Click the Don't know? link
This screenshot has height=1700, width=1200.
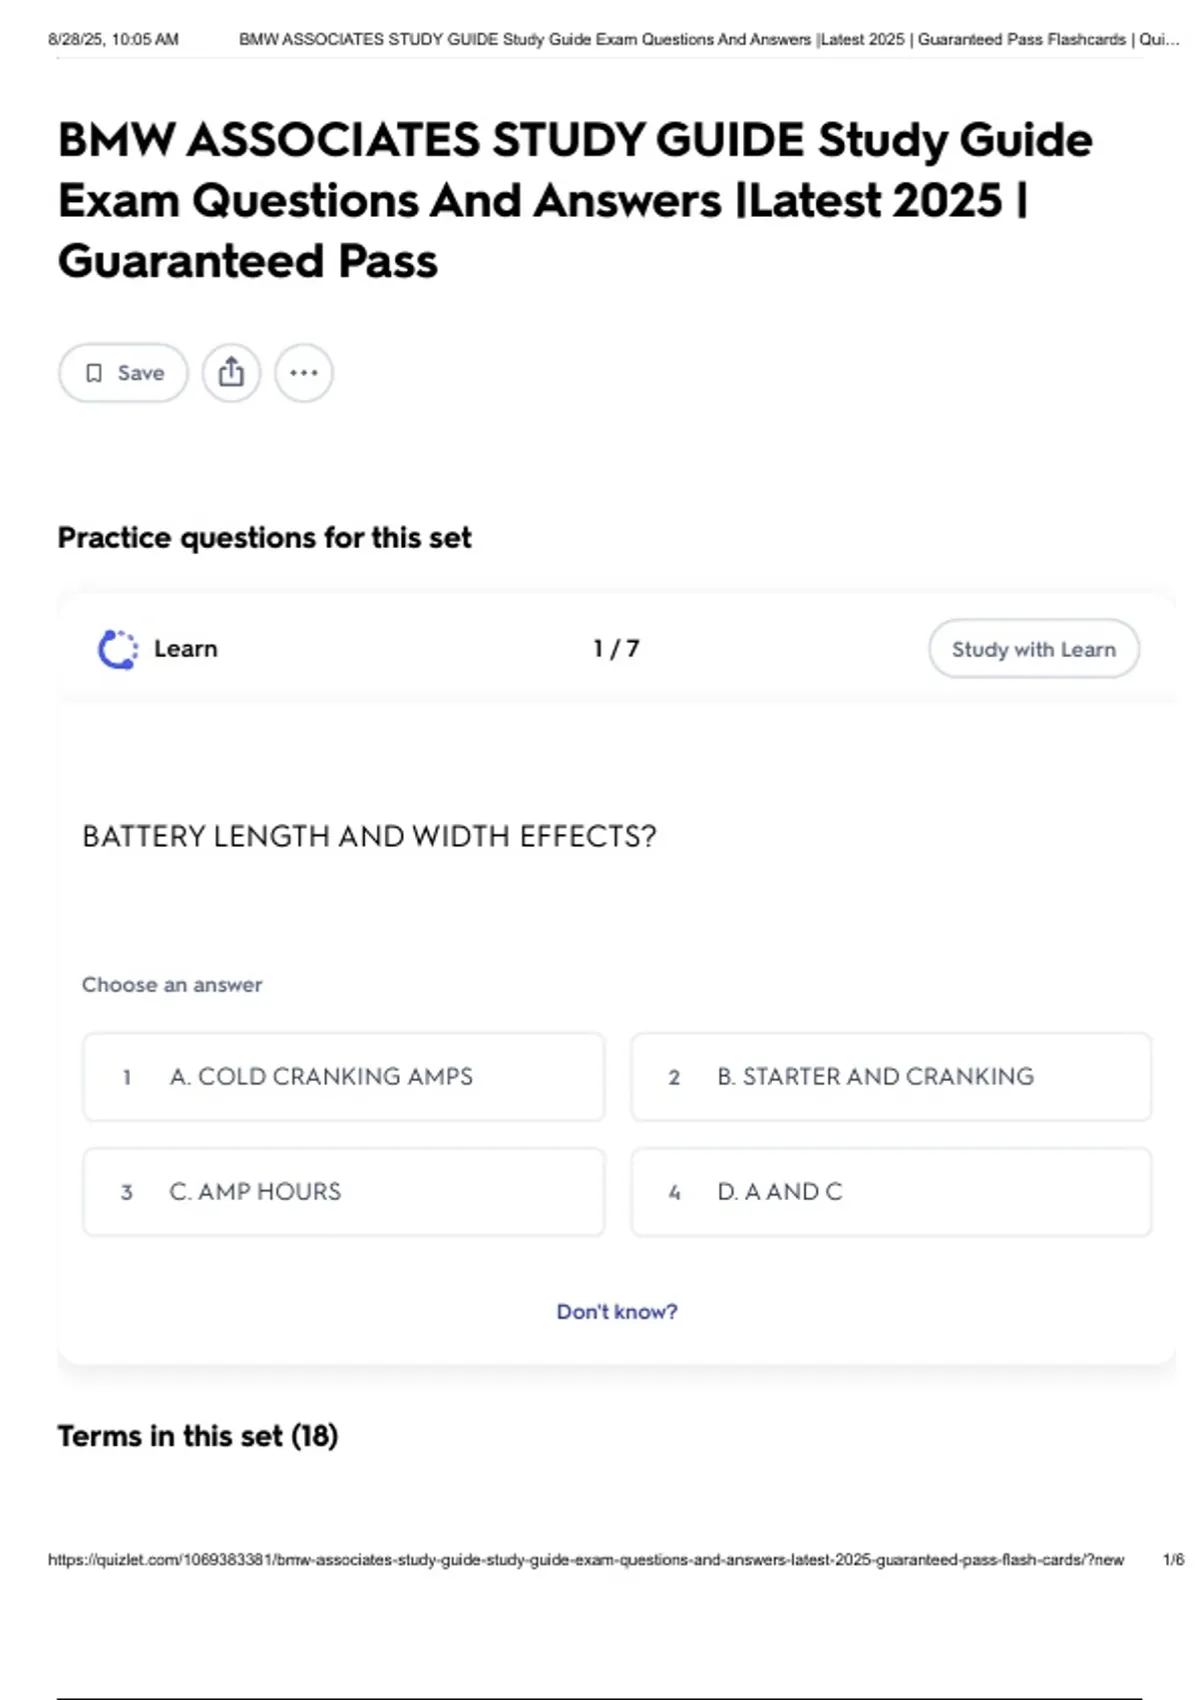click(x=616, y=1311)
